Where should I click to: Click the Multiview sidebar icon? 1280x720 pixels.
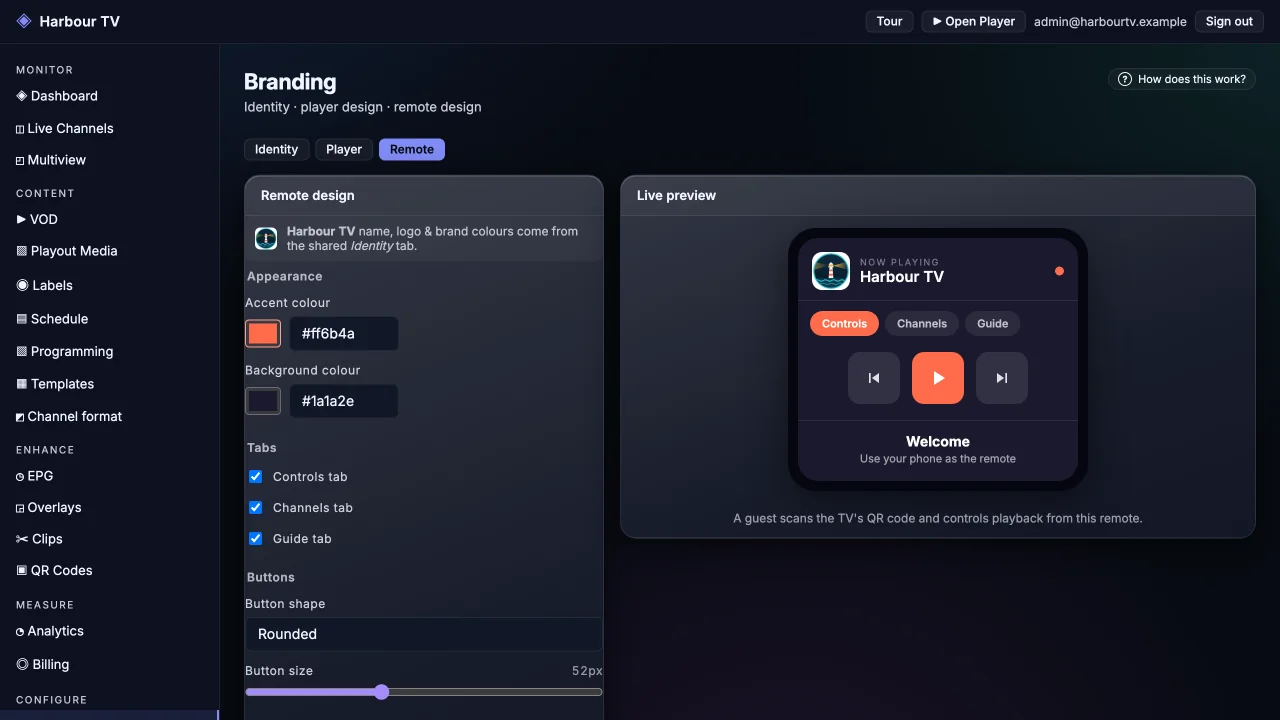pos(20,160)
